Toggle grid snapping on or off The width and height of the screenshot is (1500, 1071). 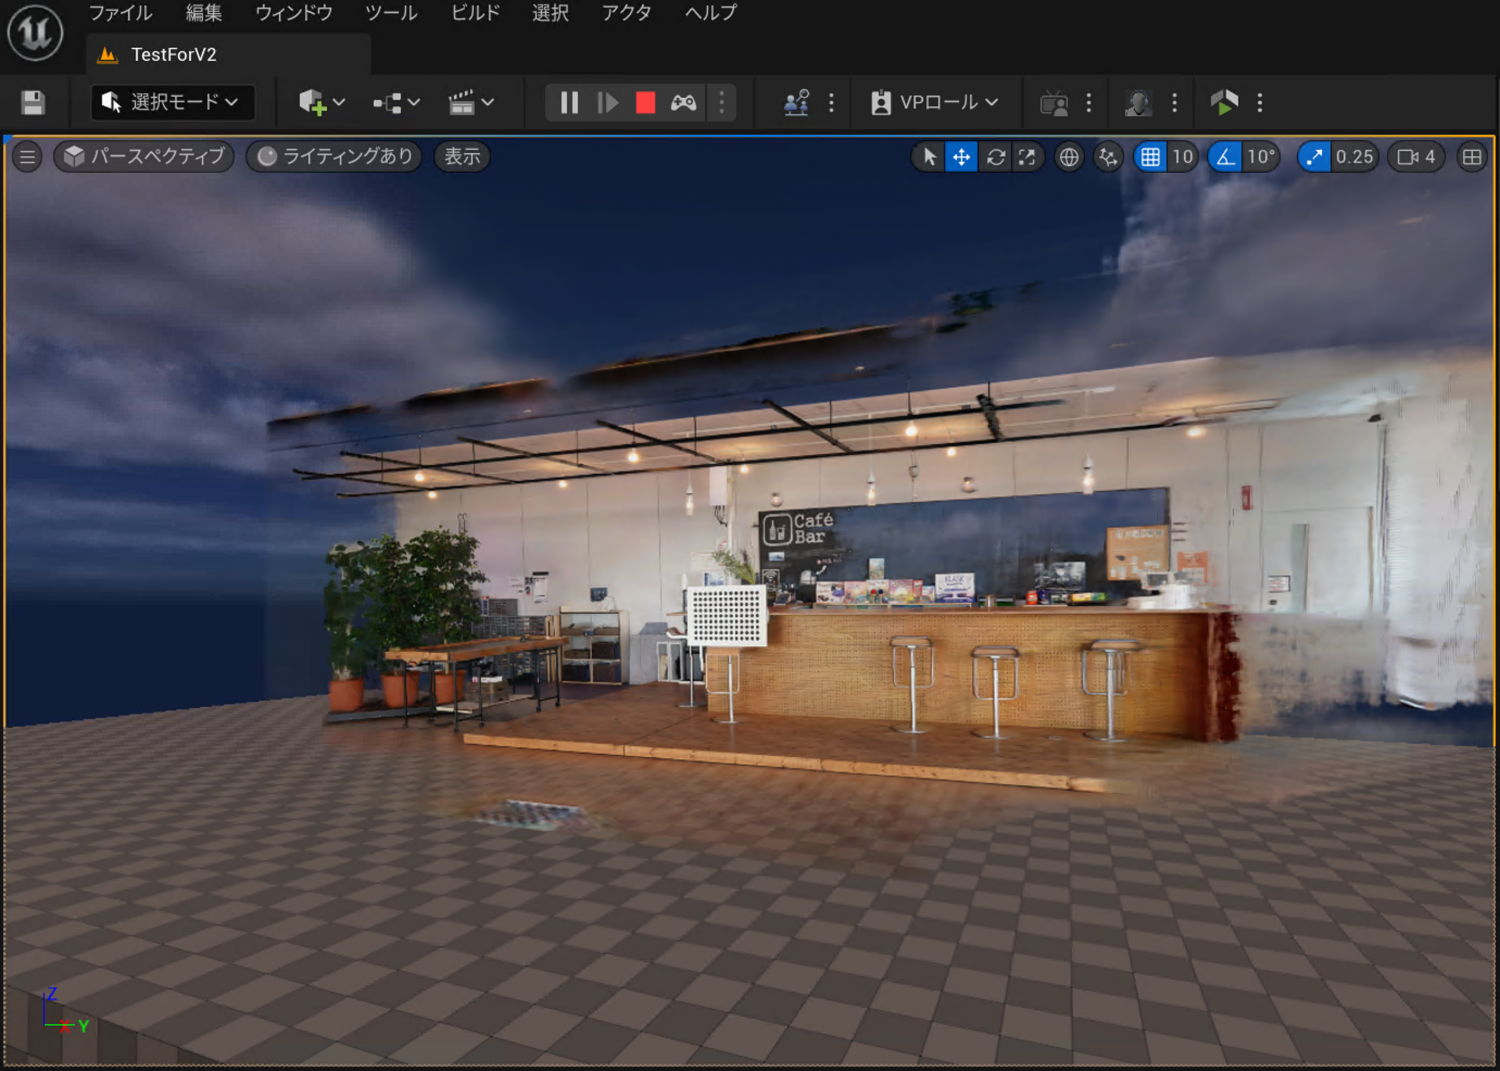(x=1150, y=157)
